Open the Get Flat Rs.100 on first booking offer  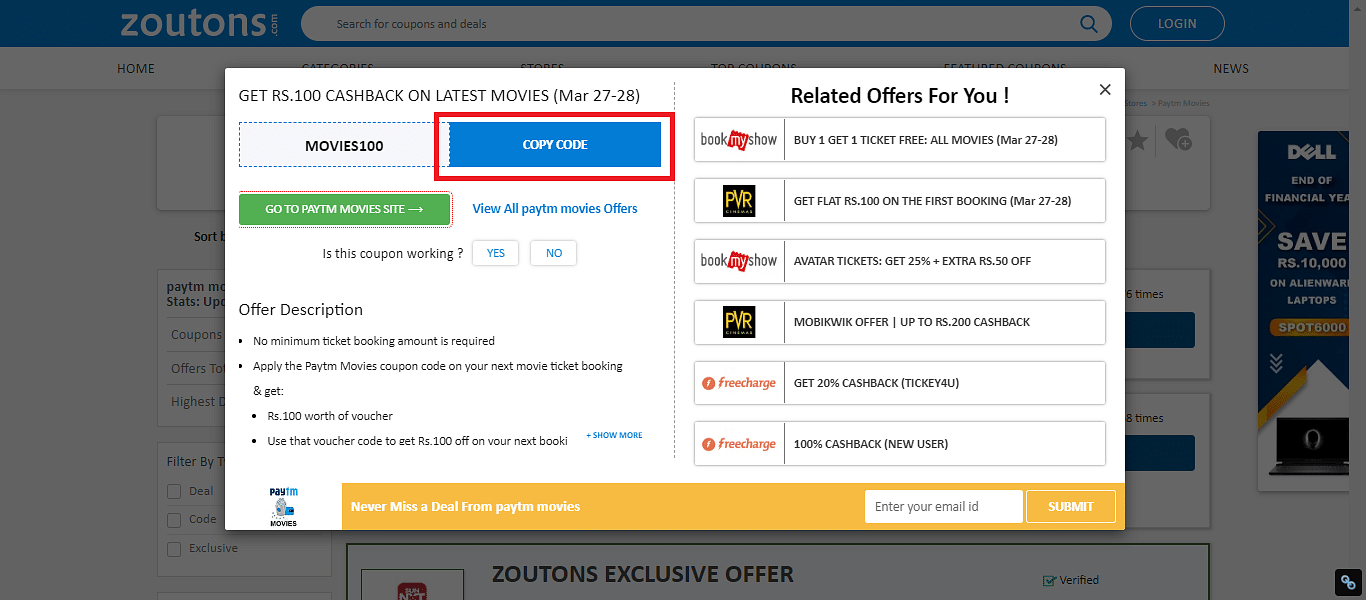(x=900, y=200)
